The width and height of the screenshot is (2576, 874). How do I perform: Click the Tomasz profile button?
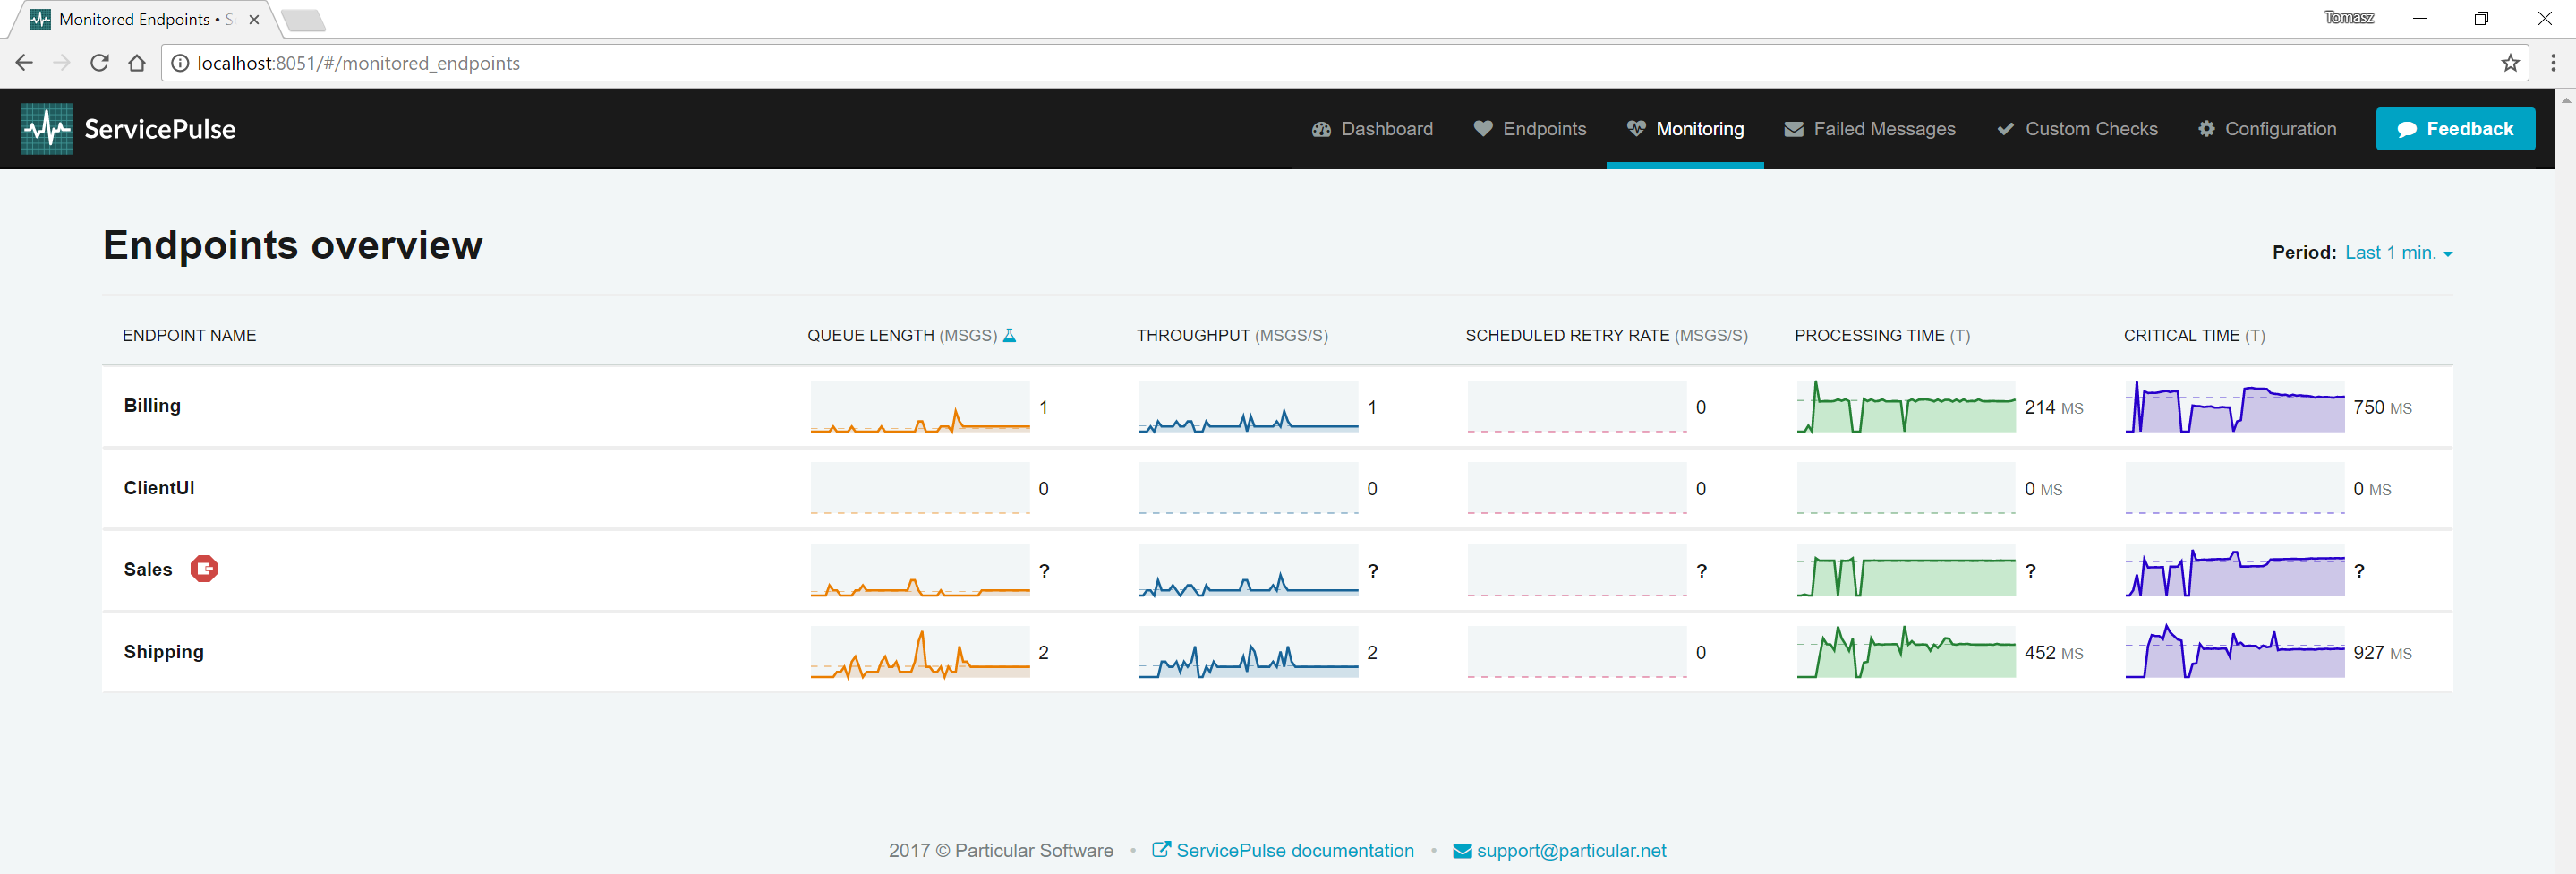2349,17
